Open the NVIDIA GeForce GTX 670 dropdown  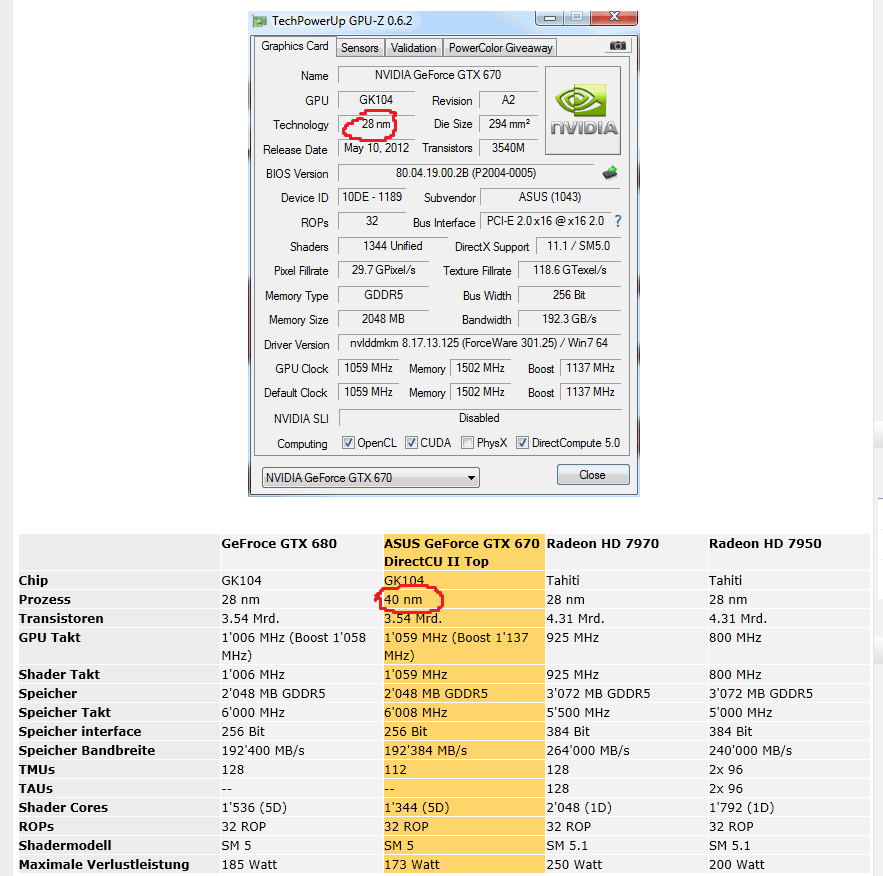tap(370, 478)
